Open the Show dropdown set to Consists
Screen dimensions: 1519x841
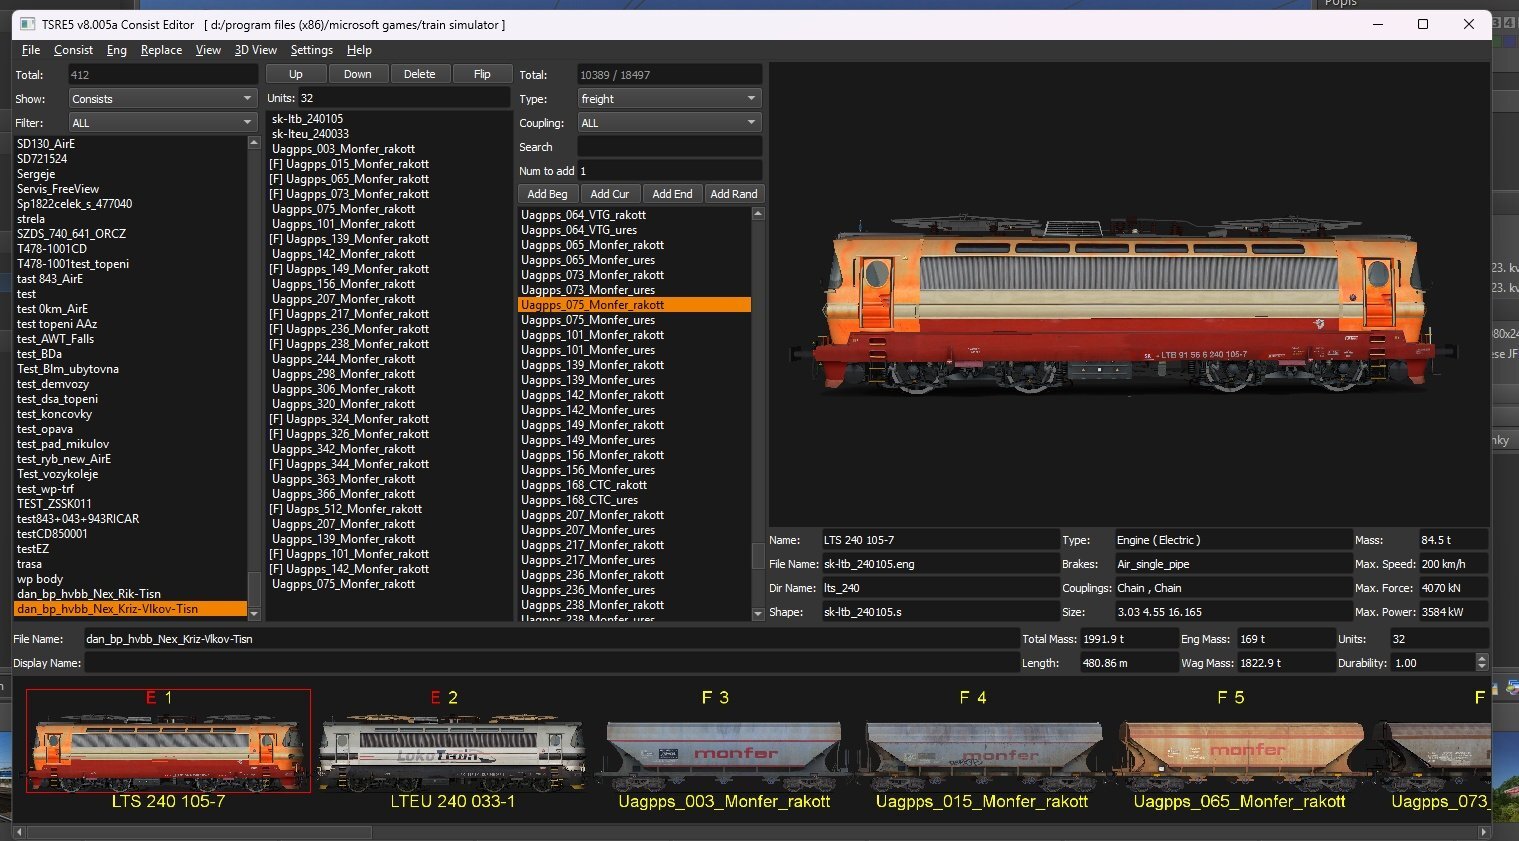coord(163,99)
